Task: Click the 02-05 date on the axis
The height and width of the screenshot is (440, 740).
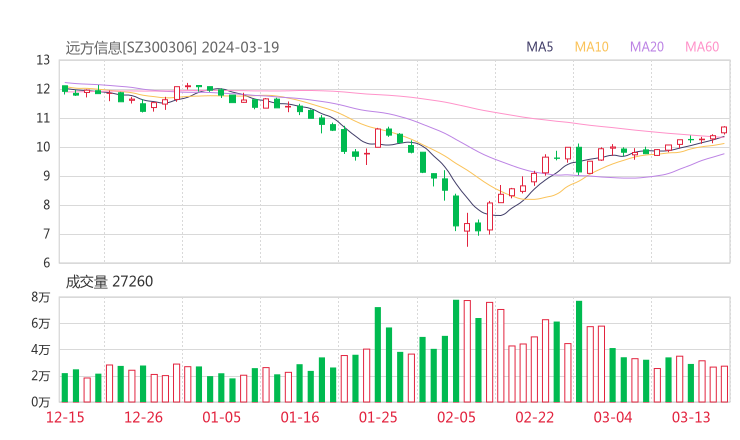Action: click(456, 418)
